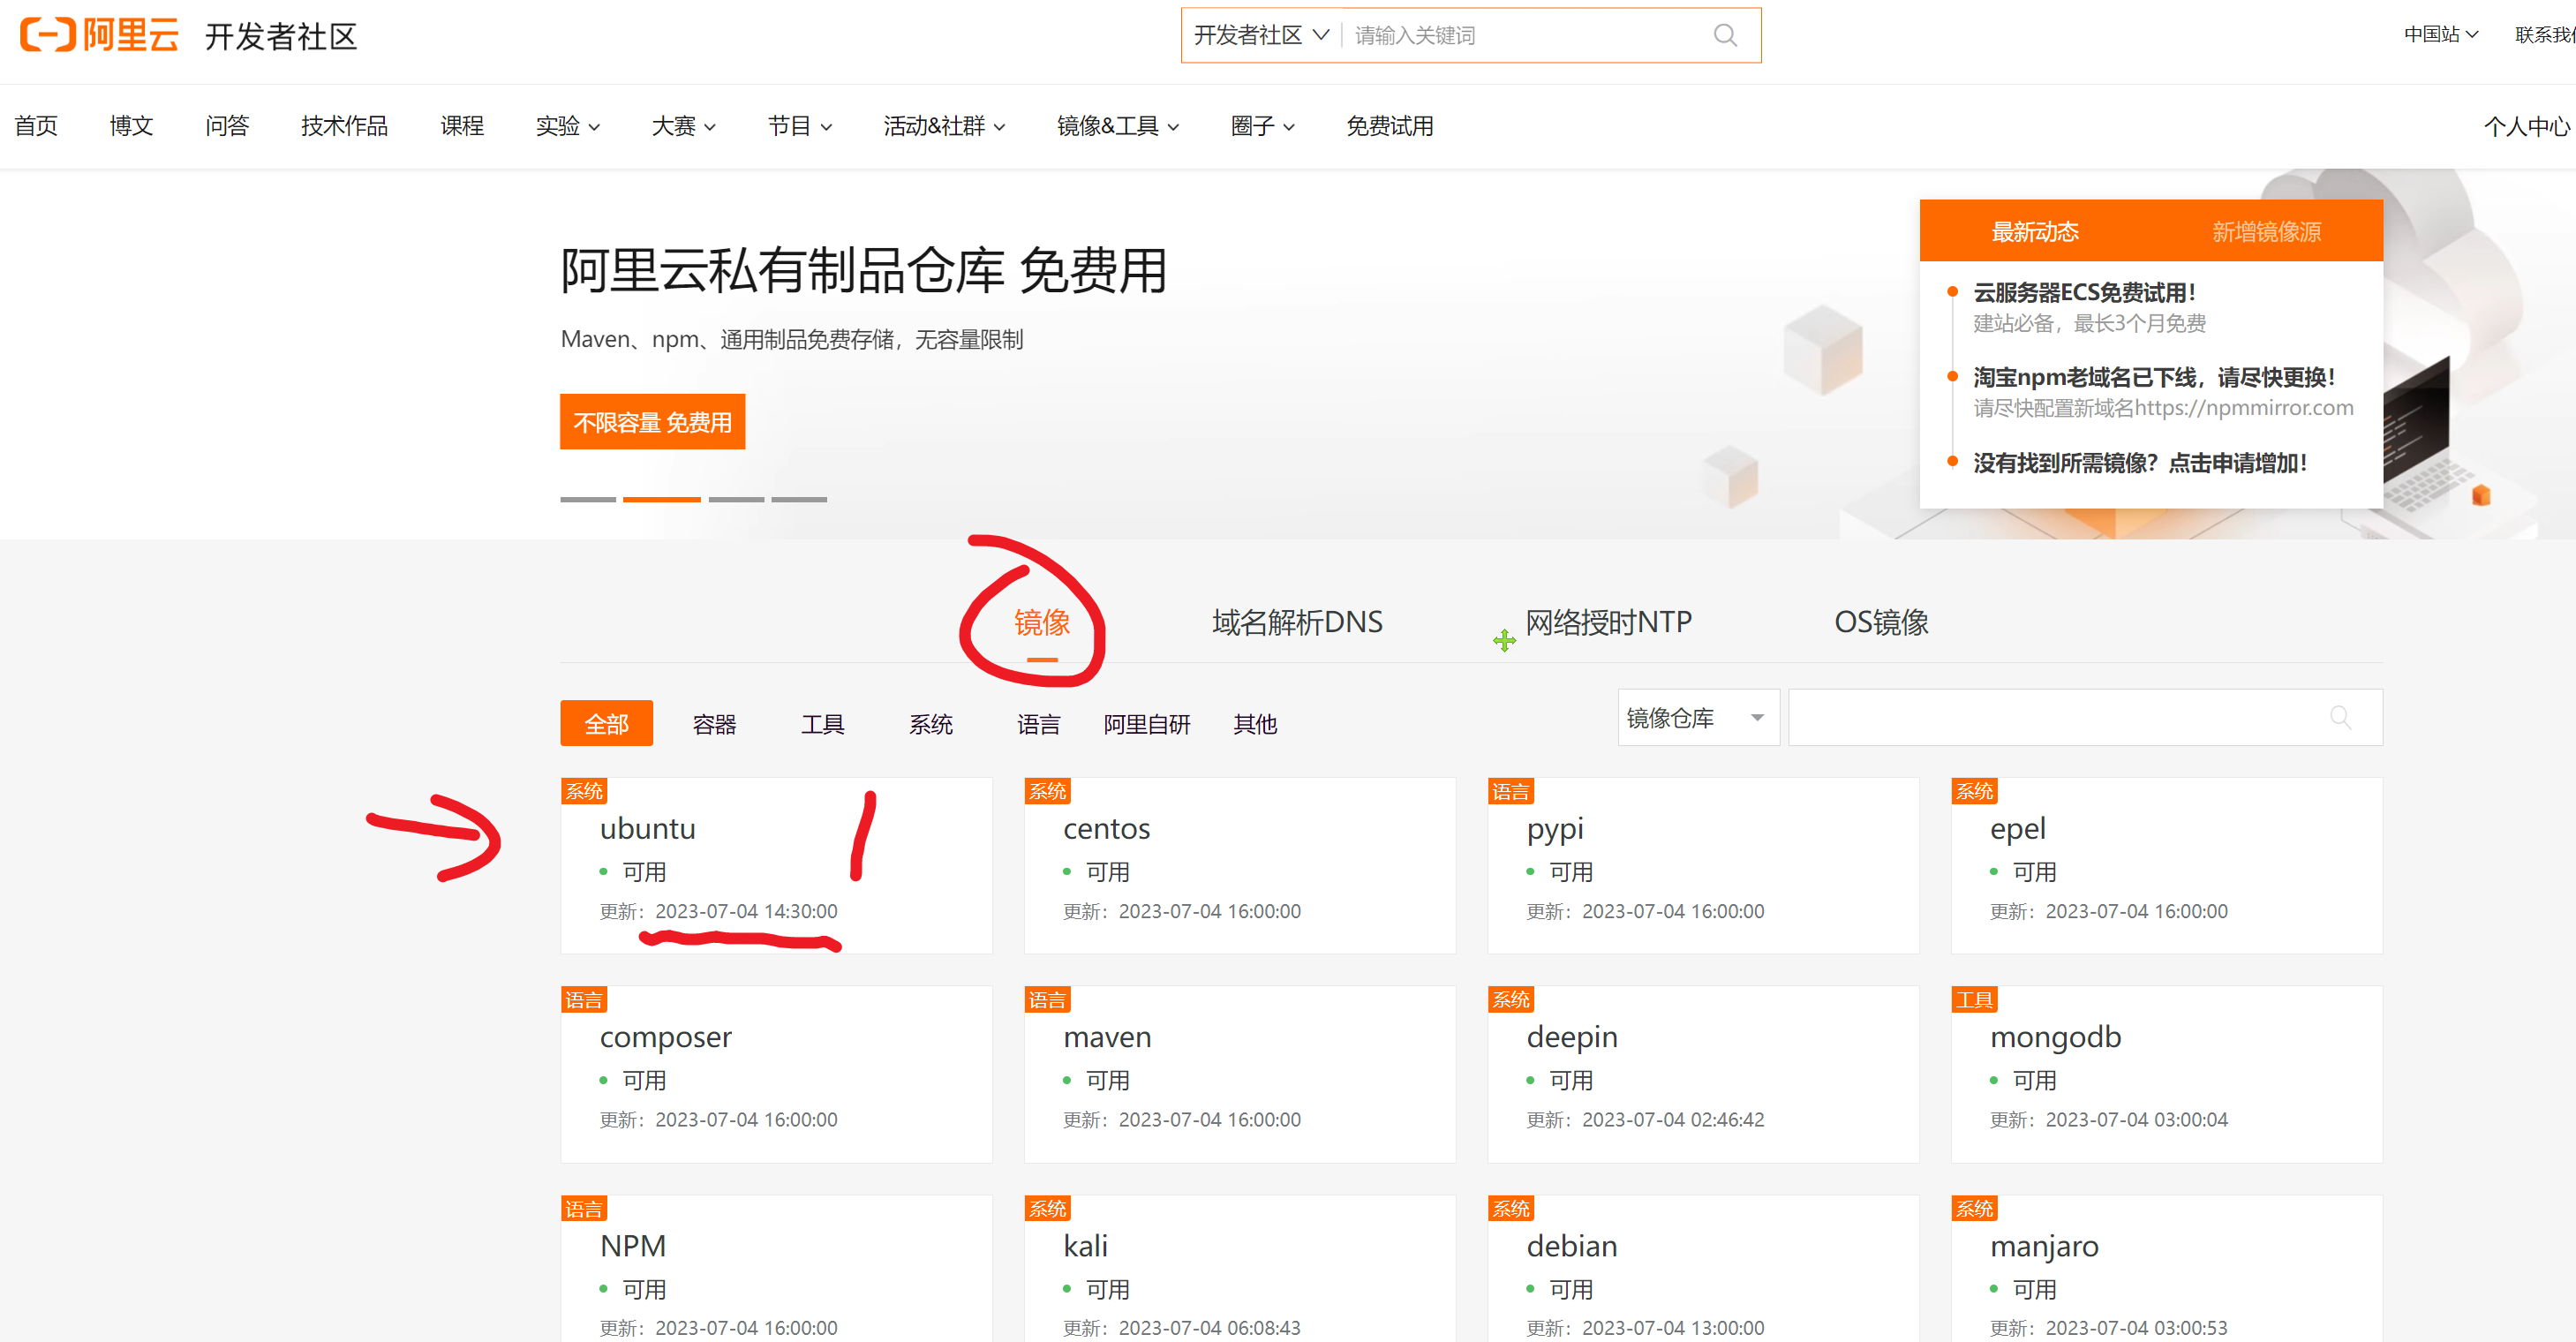Expand the 活动&社群 menu
The image size is (2576, 1342).
click(943, 126)
